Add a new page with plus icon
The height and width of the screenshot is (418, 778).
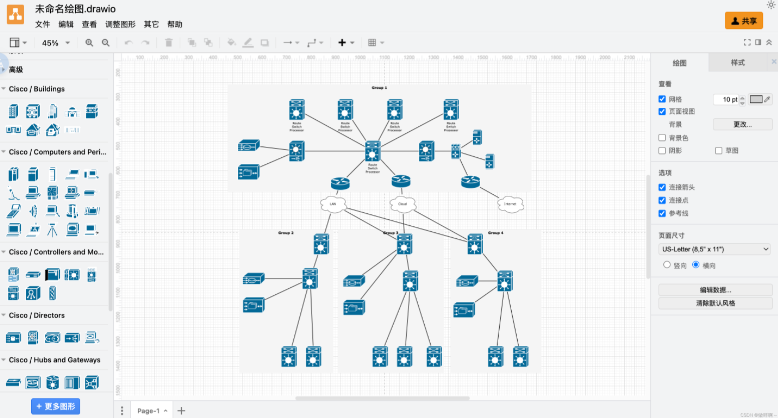[181, 410]
